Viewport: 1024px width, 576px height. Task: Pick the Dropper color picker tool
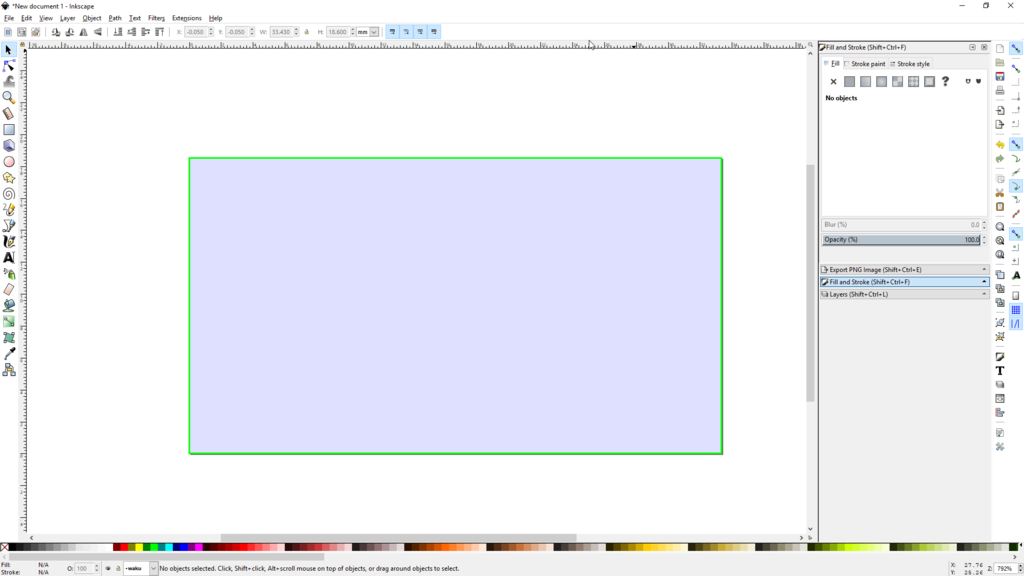tap(8, 353)
